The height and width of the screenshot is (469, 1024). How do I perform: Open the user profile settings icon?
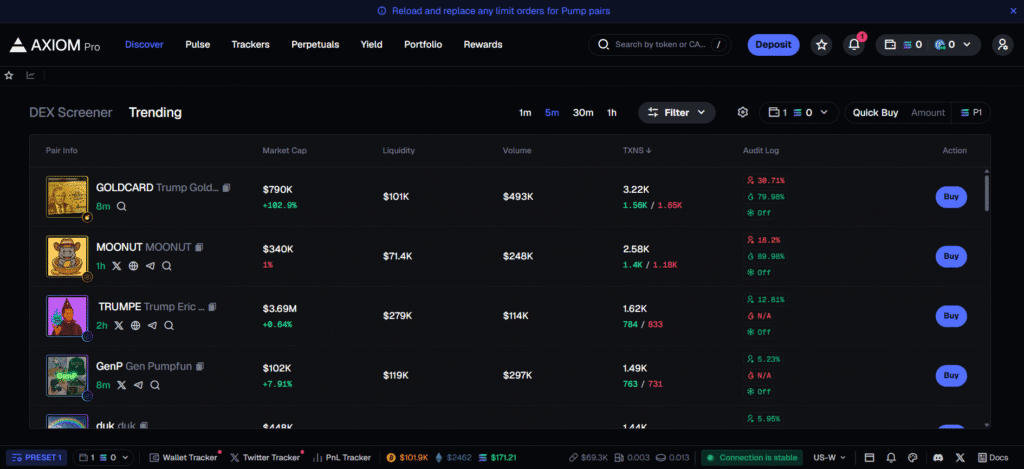tap(1002, 45)
